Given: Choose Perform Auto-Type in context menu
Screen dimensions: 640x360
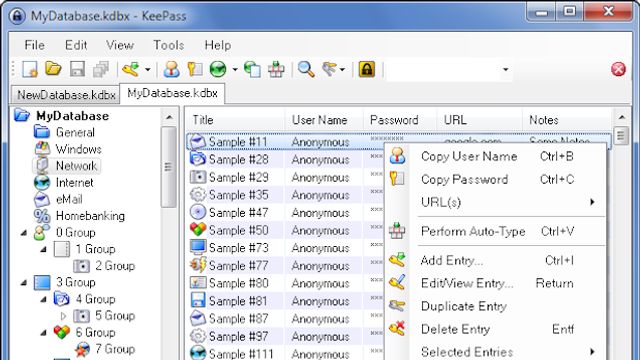Looking at the screenshot, I should [x=495, y=231].
